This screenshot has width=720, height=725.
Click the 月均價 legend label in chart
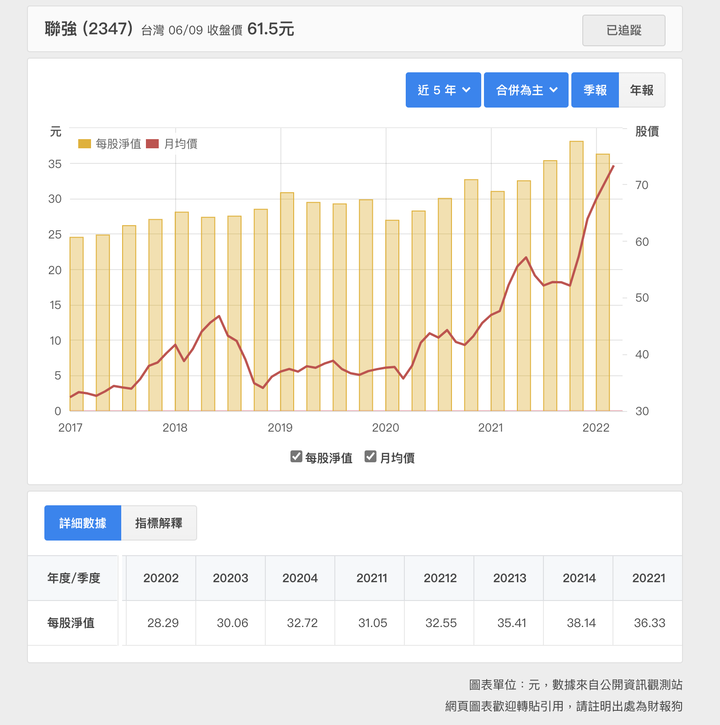[180, 144]
